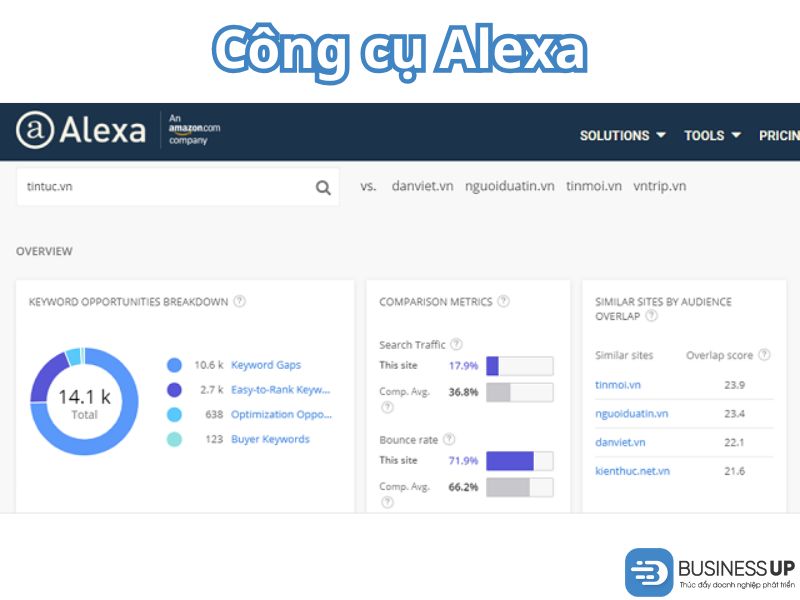Select competitor tinmoi.vn in comparison bar
This screenshot has height=600, width=800.
pyautogui.click(x=594, y=186)
